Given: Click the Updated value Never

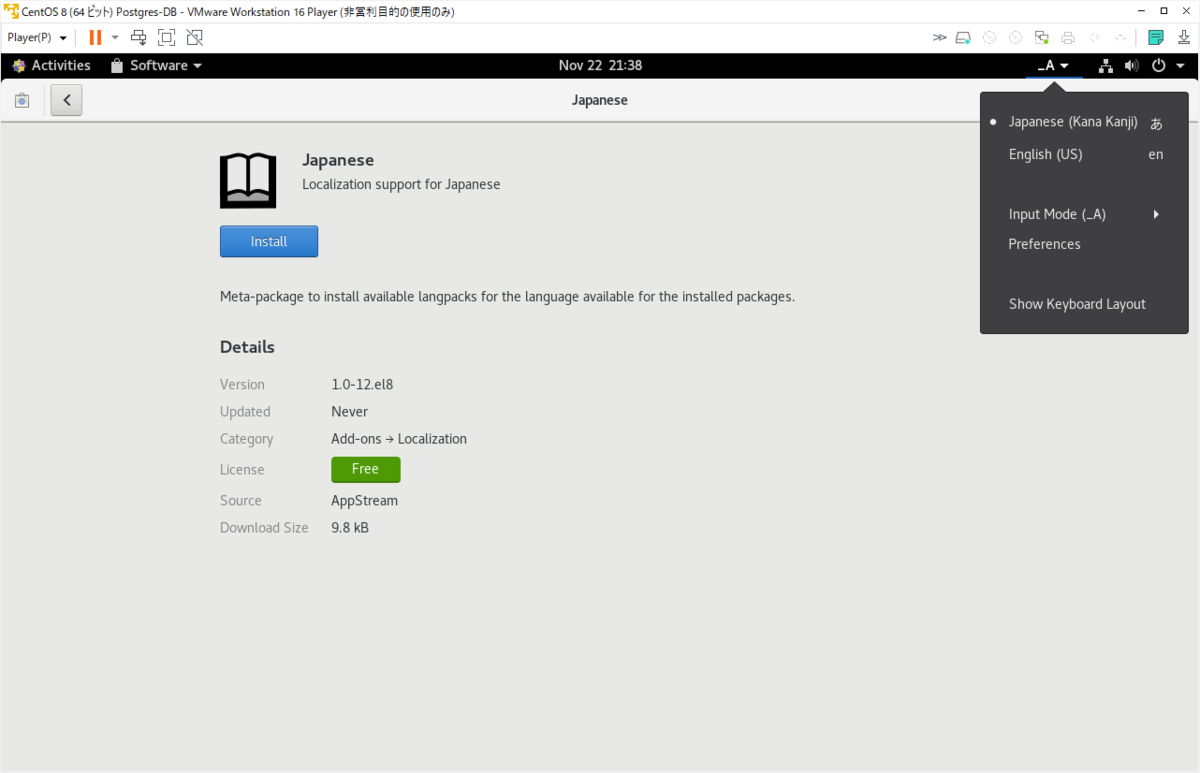Looking at the screenshot, I should coord(349,411).
